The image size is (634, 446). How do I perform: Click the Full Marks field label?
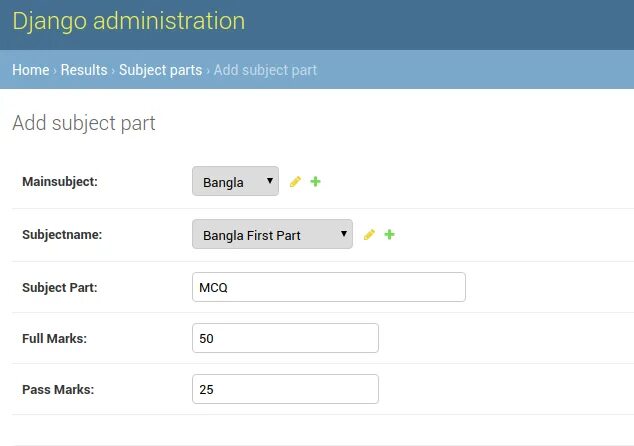tap(54, 338)
